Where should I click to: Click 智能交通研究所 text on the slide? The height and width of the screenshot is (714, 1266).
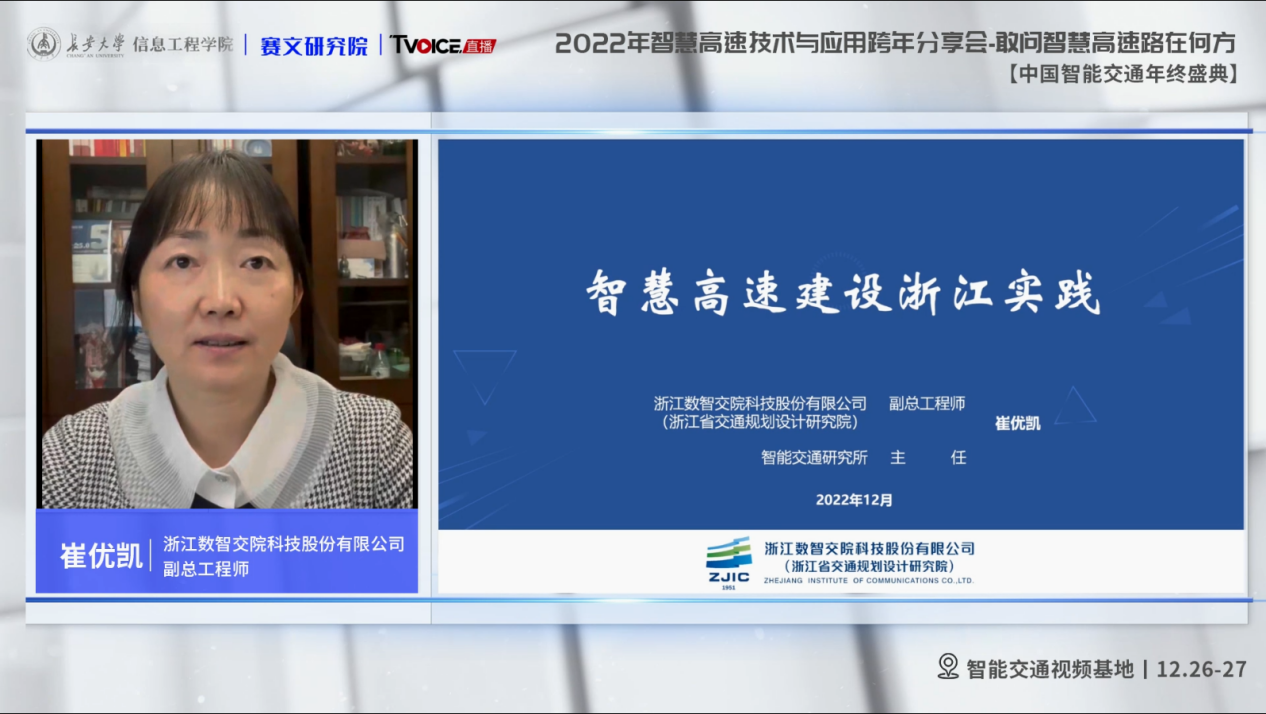click(x=814, y=457)
